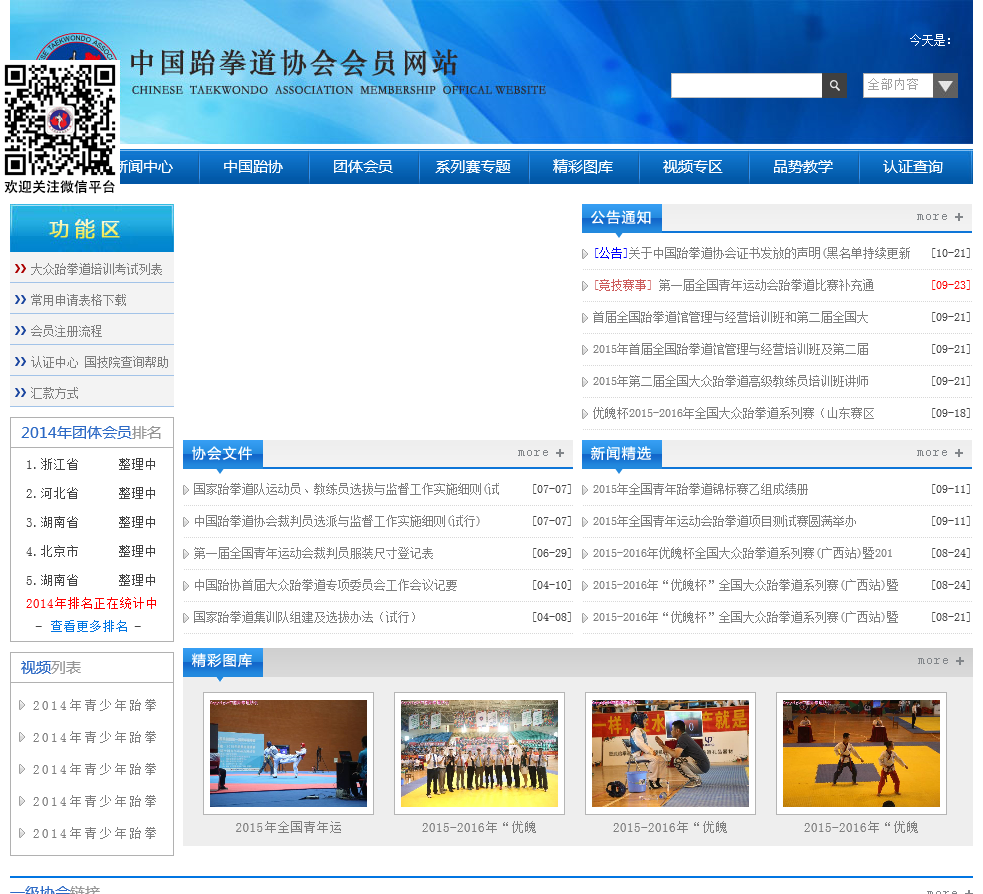Click the triangle bullet beside [公告] notice
The width and height of the screenshot is (983, 894).
[585, 254]
